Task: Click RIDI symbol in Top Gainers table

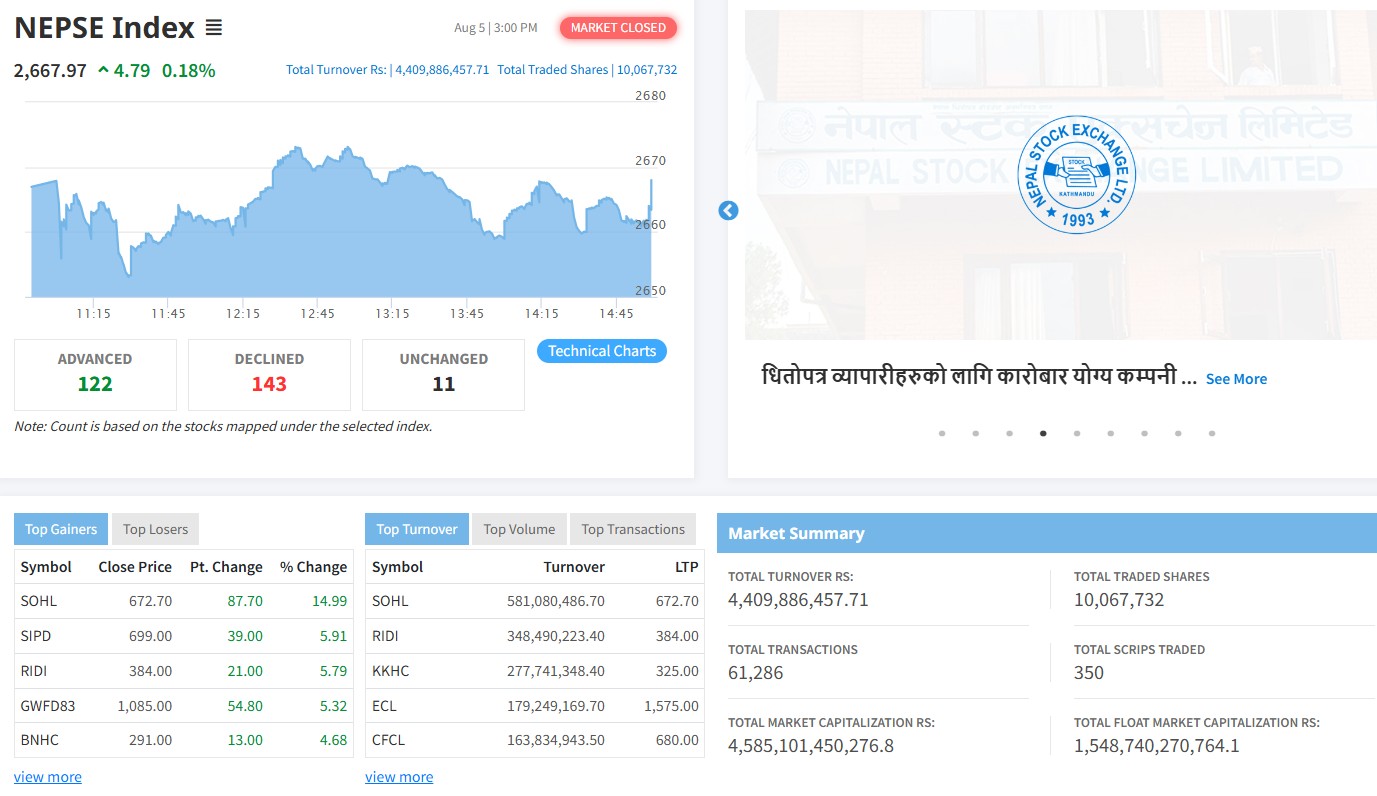Action: point(34,671)
